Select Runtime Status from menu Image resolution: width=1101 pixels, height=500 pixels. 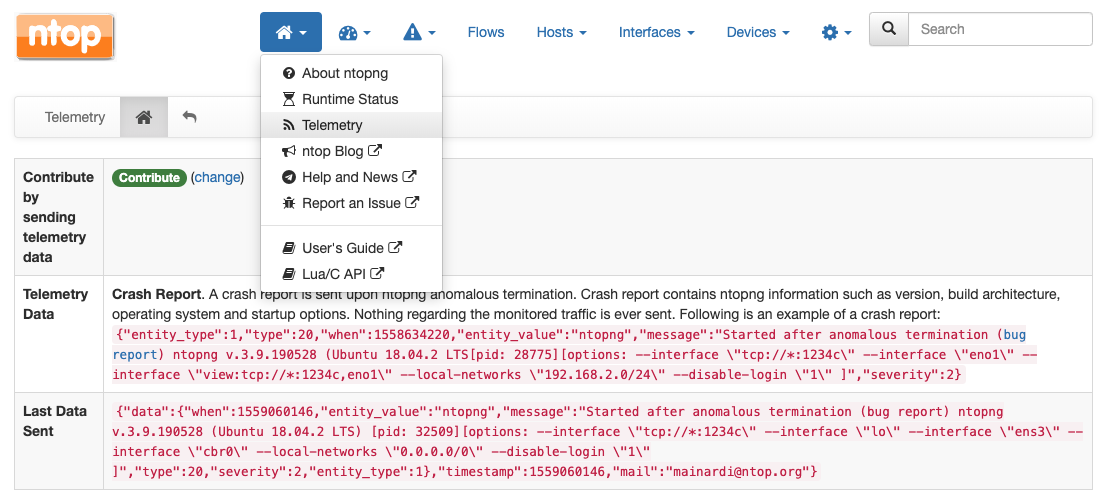click(x=351, y=99)
